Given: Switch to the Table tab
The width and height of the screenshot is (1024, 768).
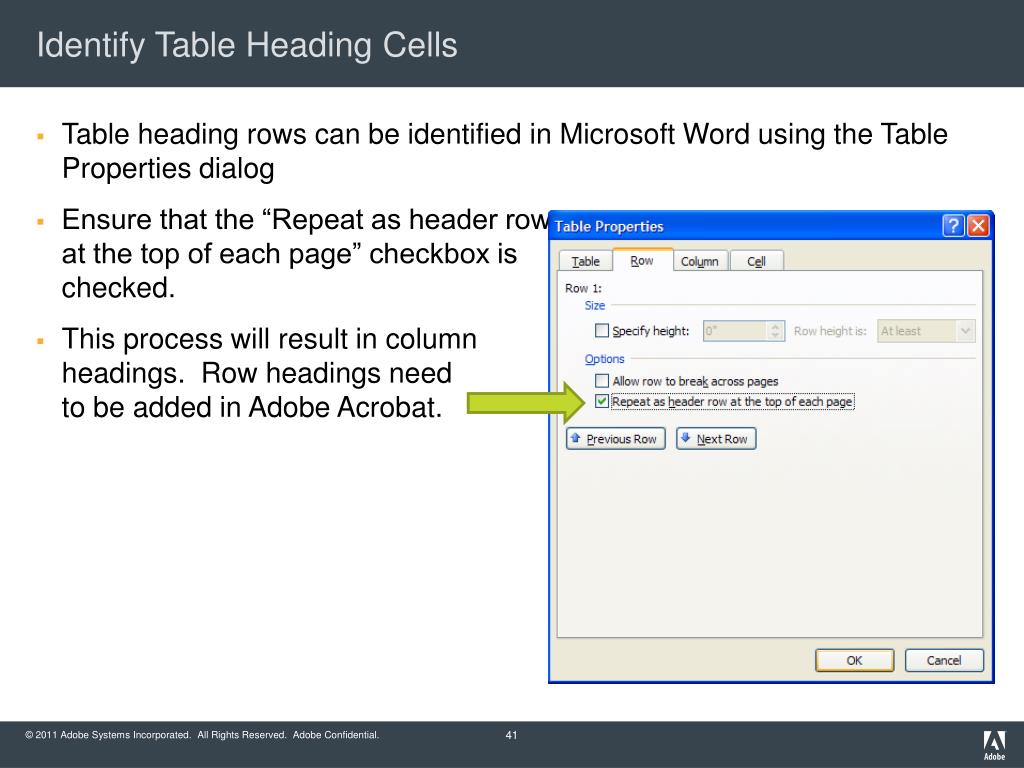Looking at the screenshot, I should click(585, 260).
